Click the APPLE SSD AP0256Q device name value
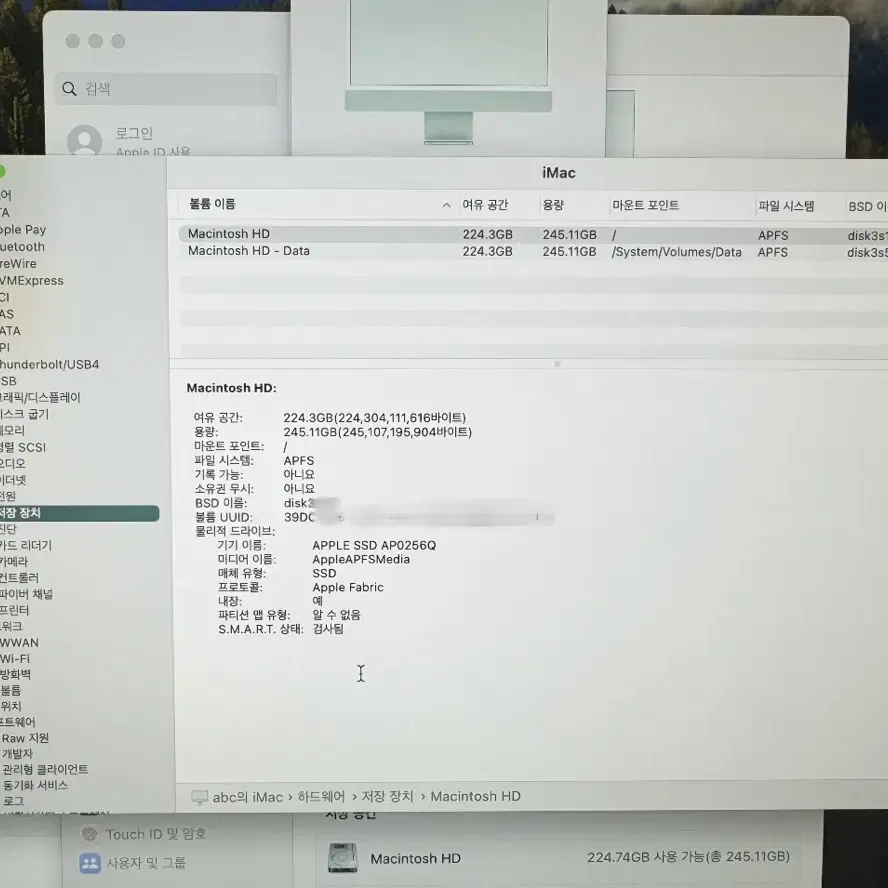888x888 pixels. pos(374,545)
